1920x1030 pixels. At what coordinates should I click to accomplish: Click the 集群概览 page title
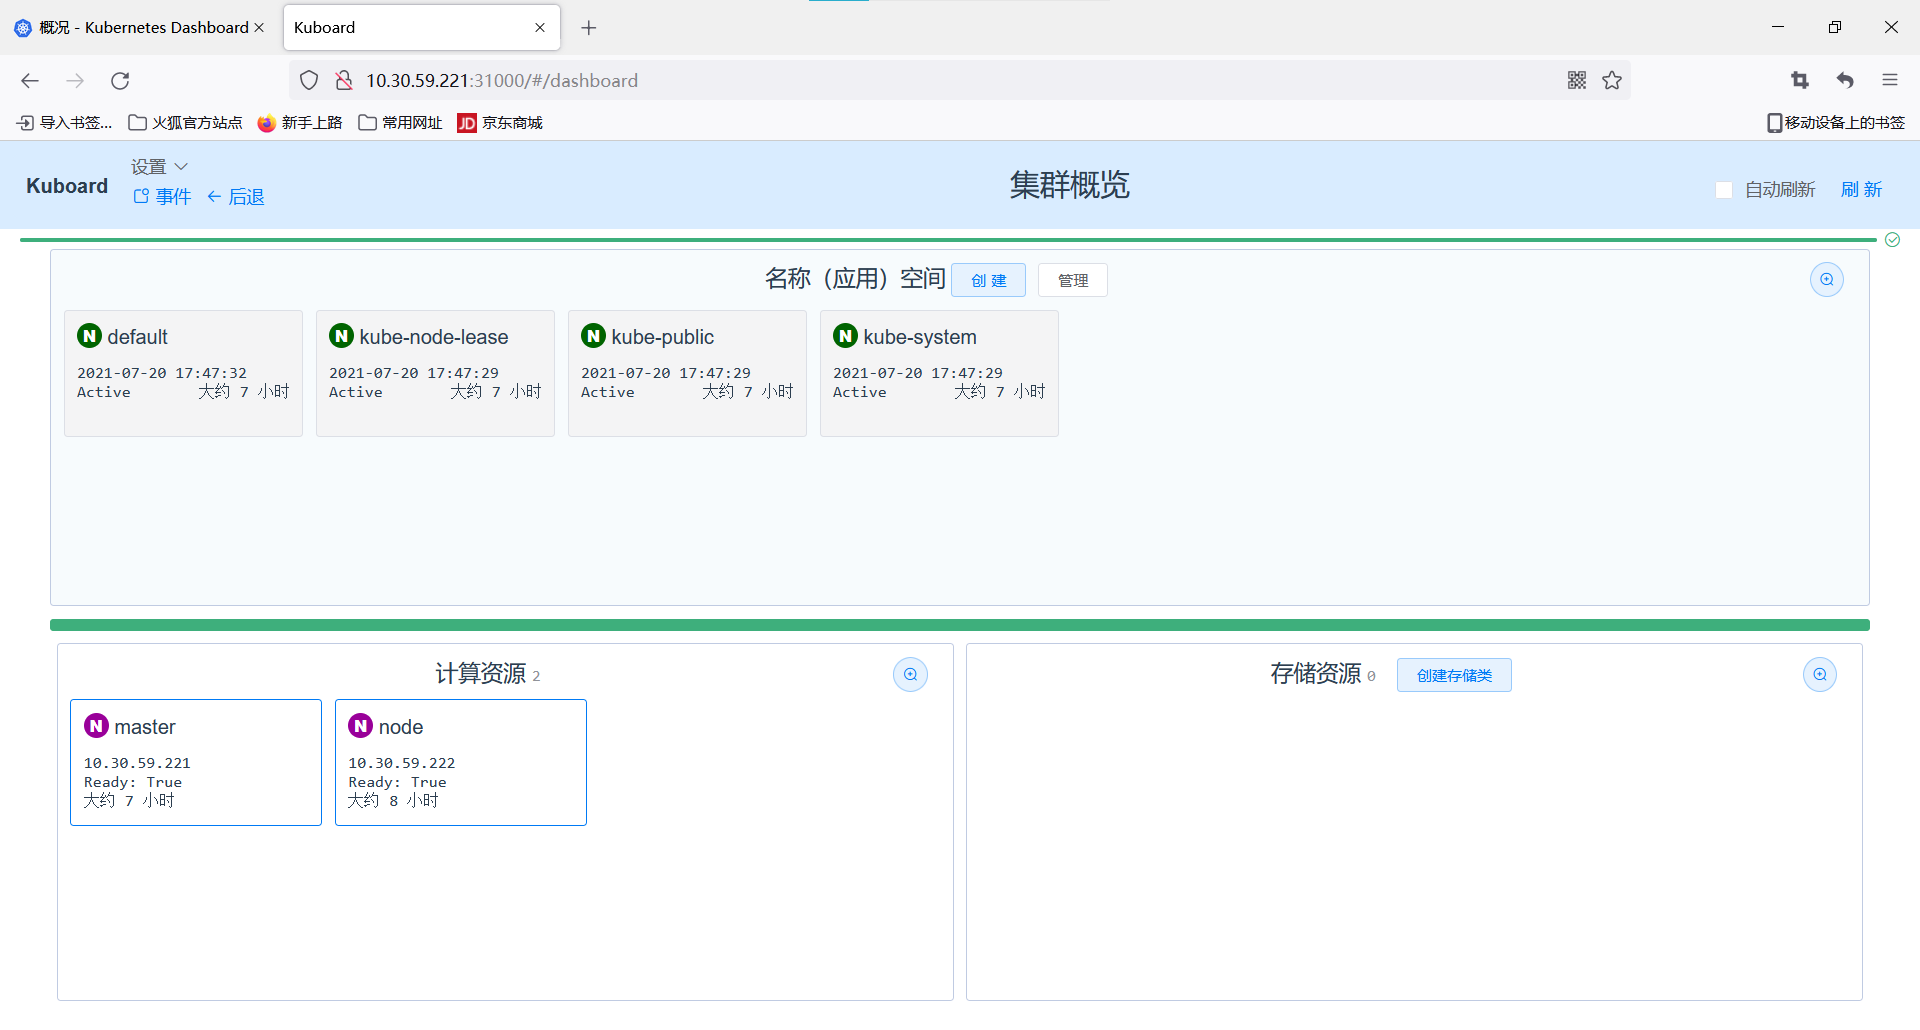point(1069,185)
